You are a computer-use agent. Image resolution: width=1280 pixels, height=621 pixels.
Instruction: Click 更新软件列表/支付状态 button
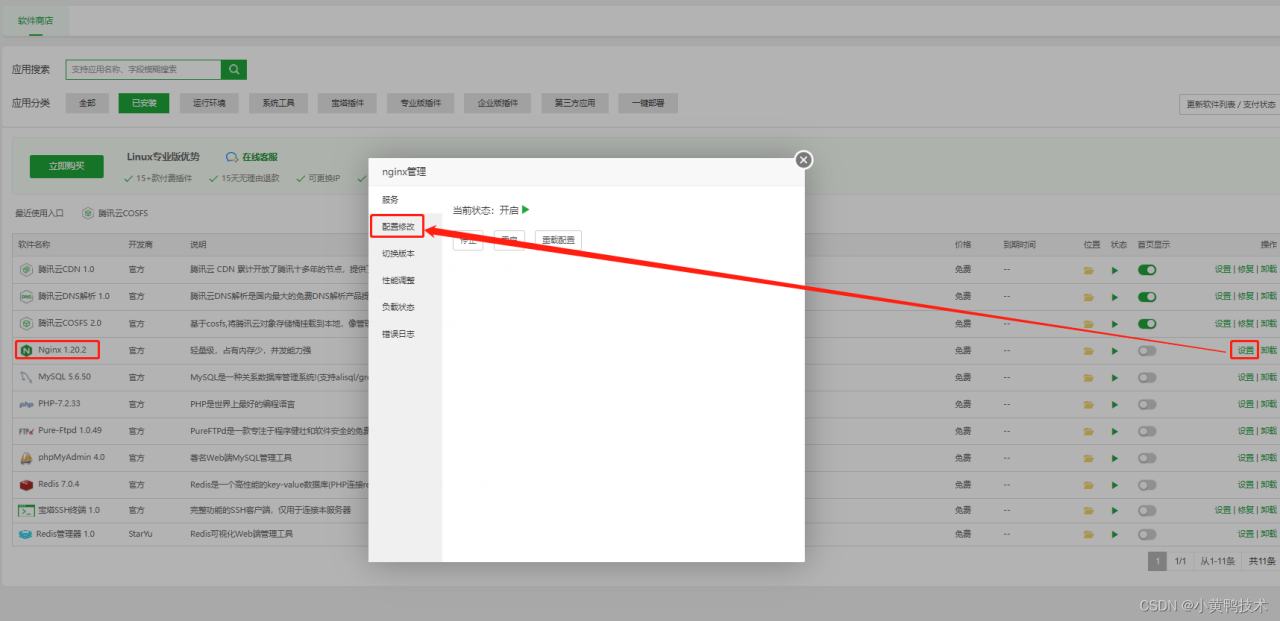point(1230,104)
